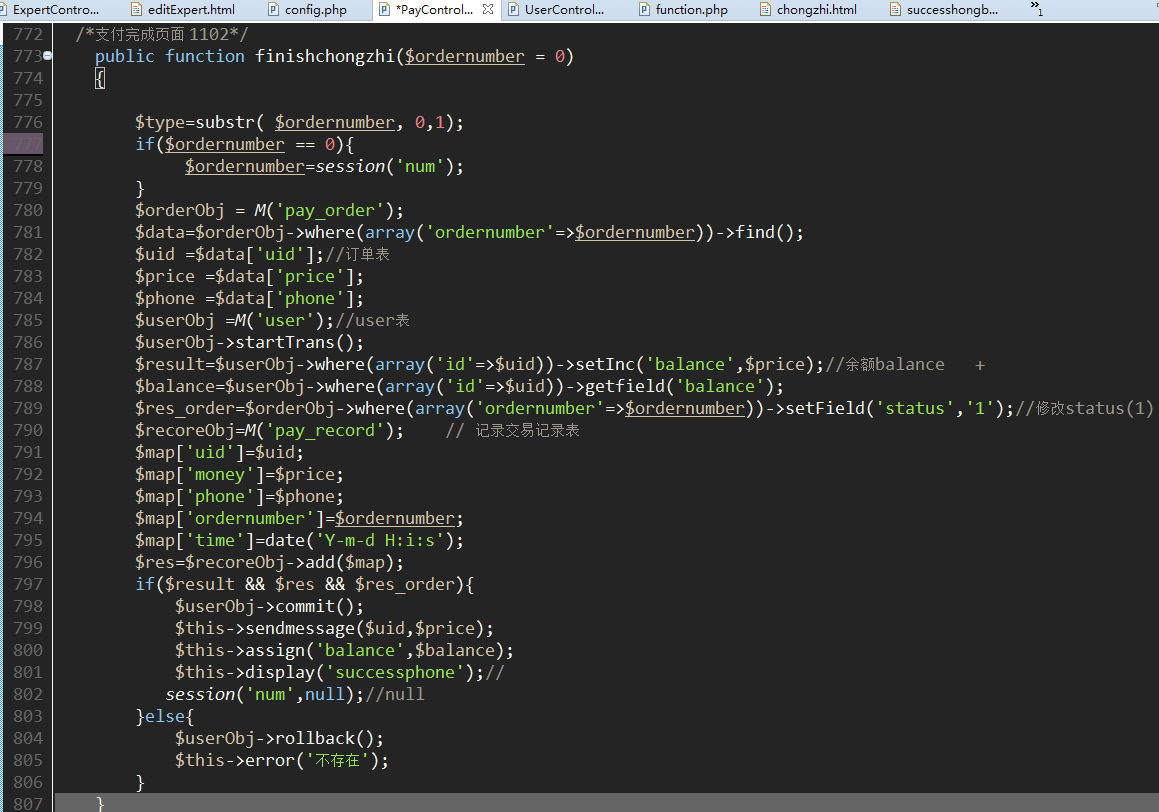Switch to the config.php tab
Viewport: 1159px width, 812px height.
pyautogui.click(x=308, y=10)
